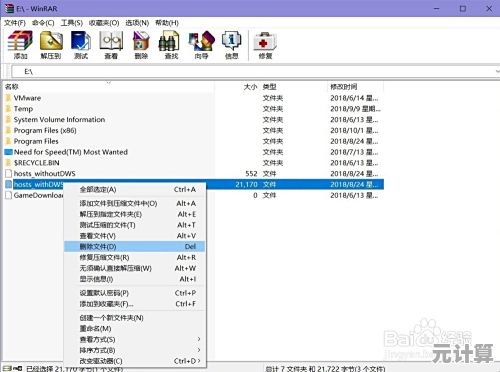
Task: Launch the 向导 (Wizard) toolbar icon
Action: point(202,45)
